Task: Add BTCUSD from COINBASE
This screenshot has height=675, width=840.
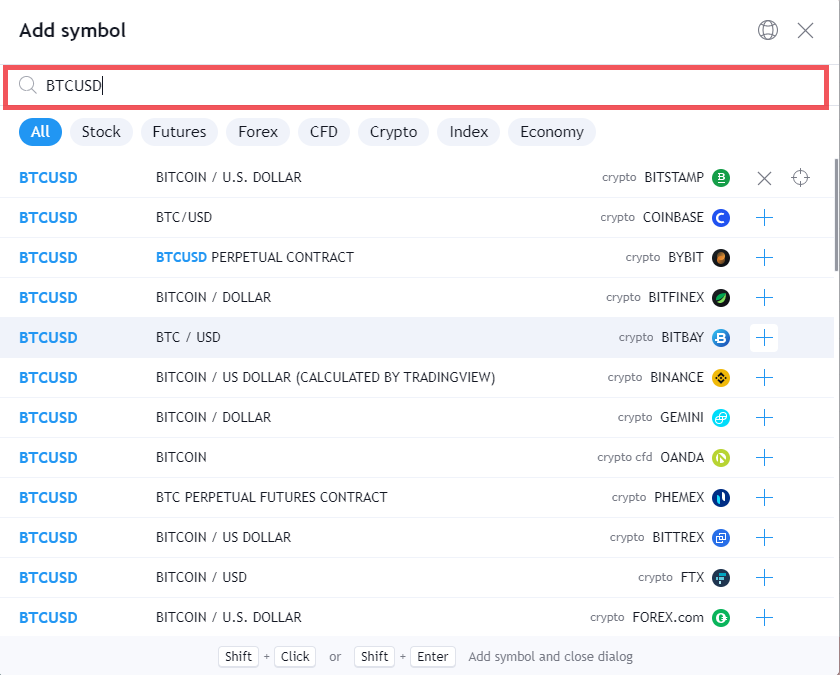Action: pos(764,218)
